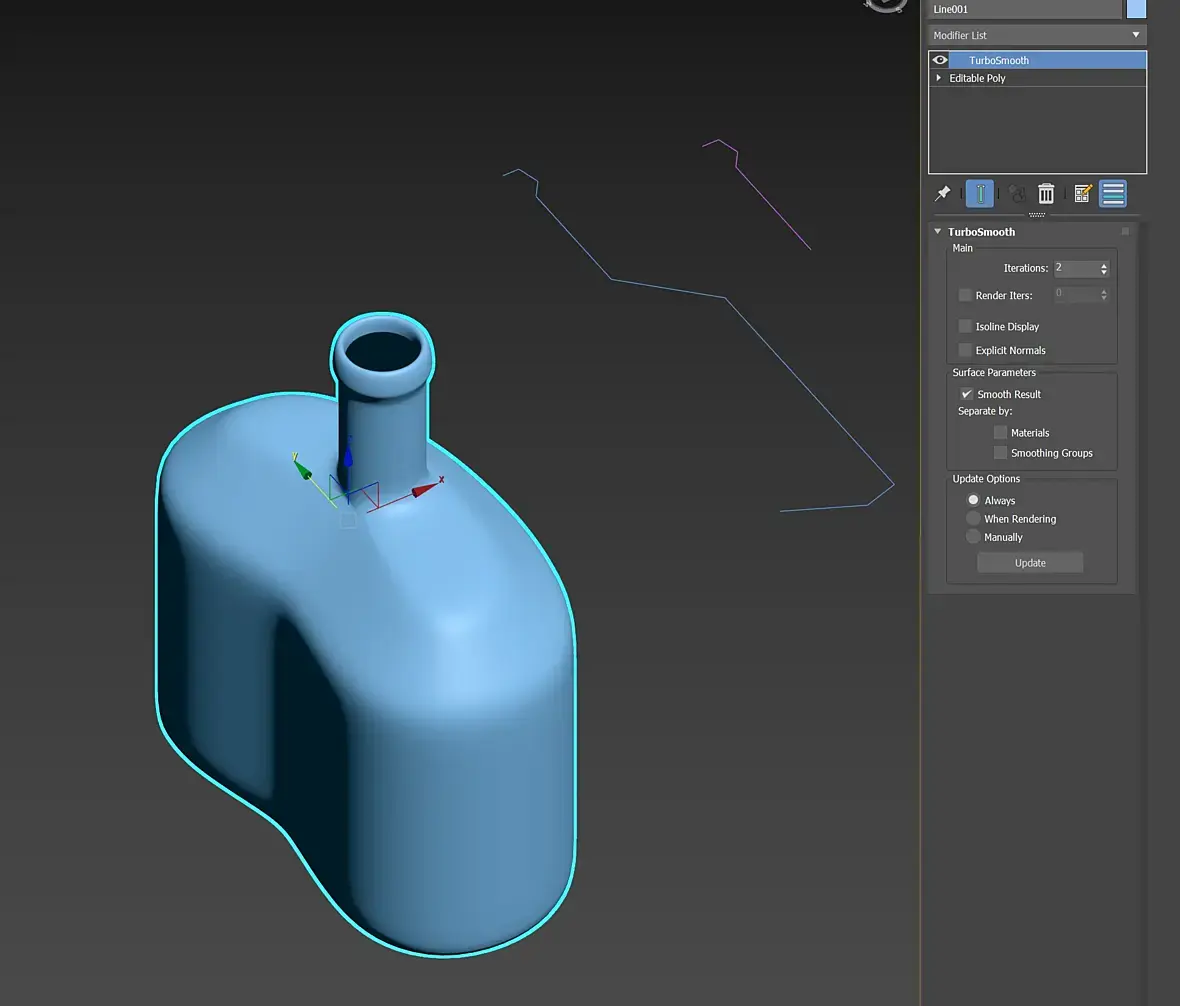Uncheck the Smooth Result checkbox
The width and height of the screenshot is (1180, 1006).
967,394
